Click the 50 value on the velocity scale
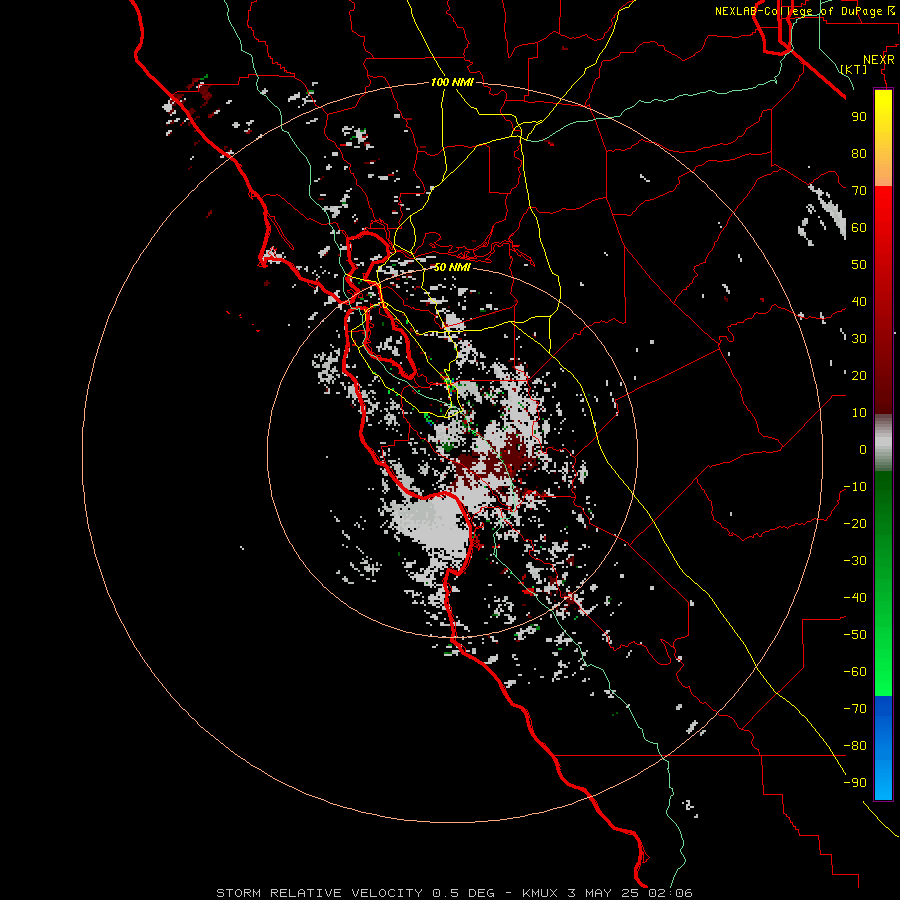 [x=859, y=265]
